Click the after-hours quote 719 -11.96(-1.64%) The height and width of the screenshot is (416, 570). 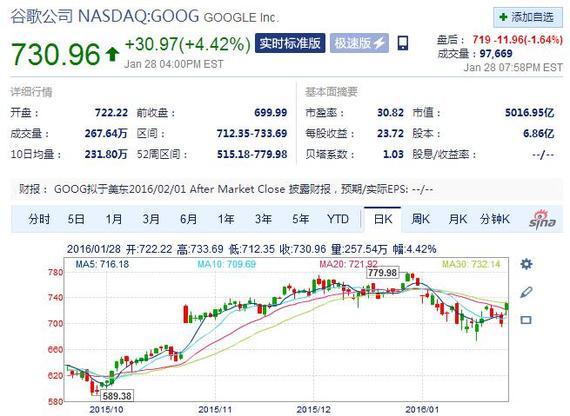coord(517,39)
